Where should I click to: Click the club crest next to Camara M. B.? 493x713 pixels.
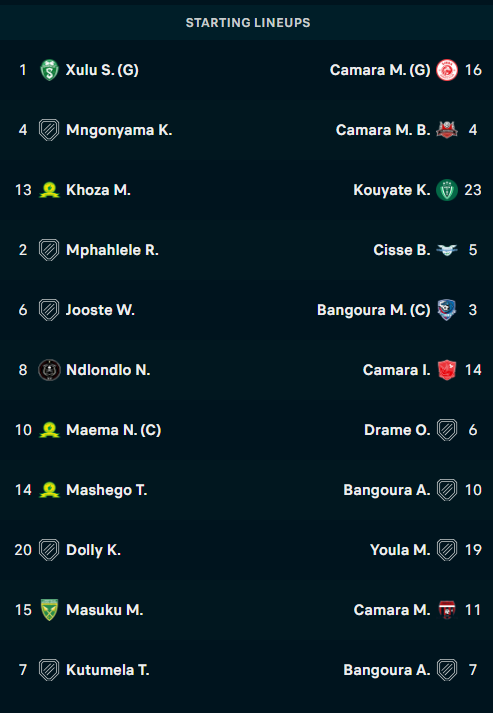click(447, 130)
